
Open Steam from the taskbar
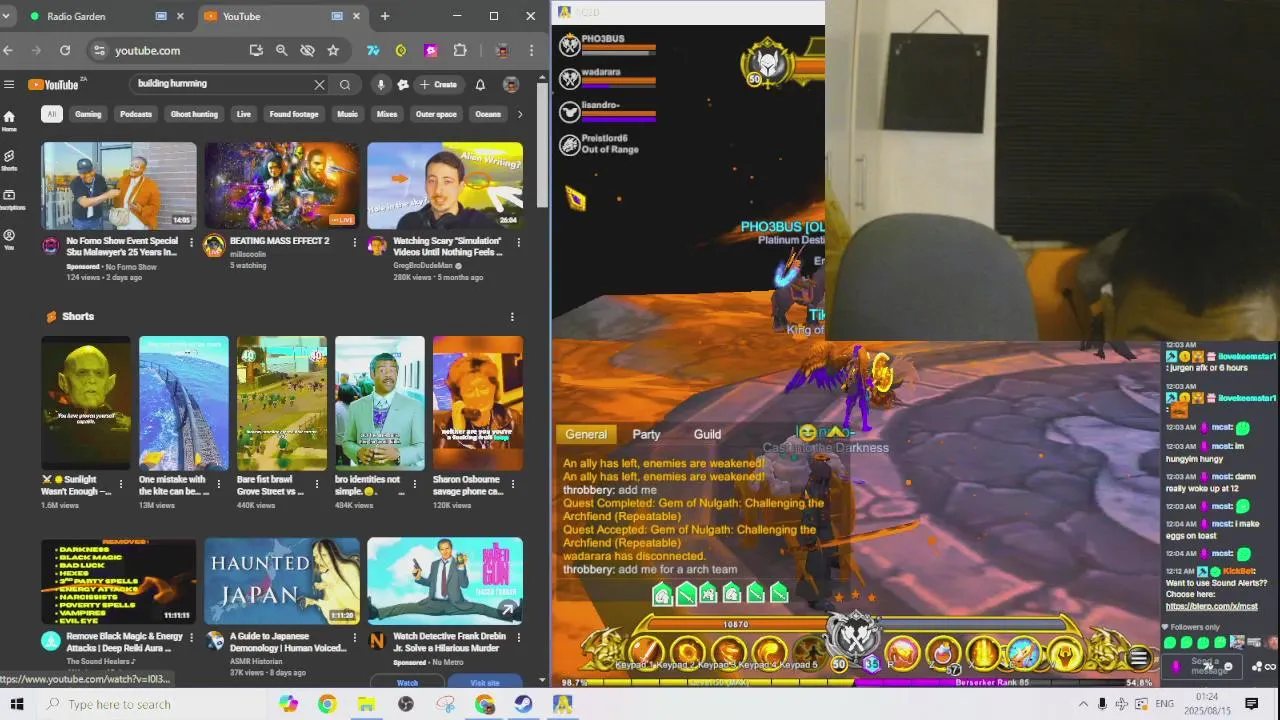[523, 704]
